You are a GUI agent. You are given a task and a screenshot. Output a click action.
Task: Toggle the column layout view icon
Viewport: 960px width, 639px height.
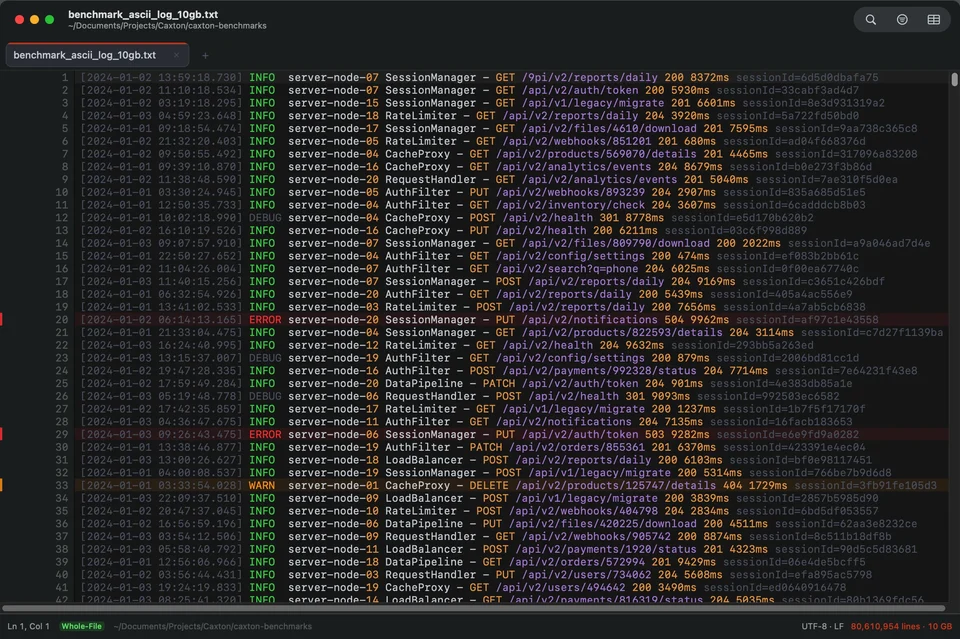[x=934, y=20]
